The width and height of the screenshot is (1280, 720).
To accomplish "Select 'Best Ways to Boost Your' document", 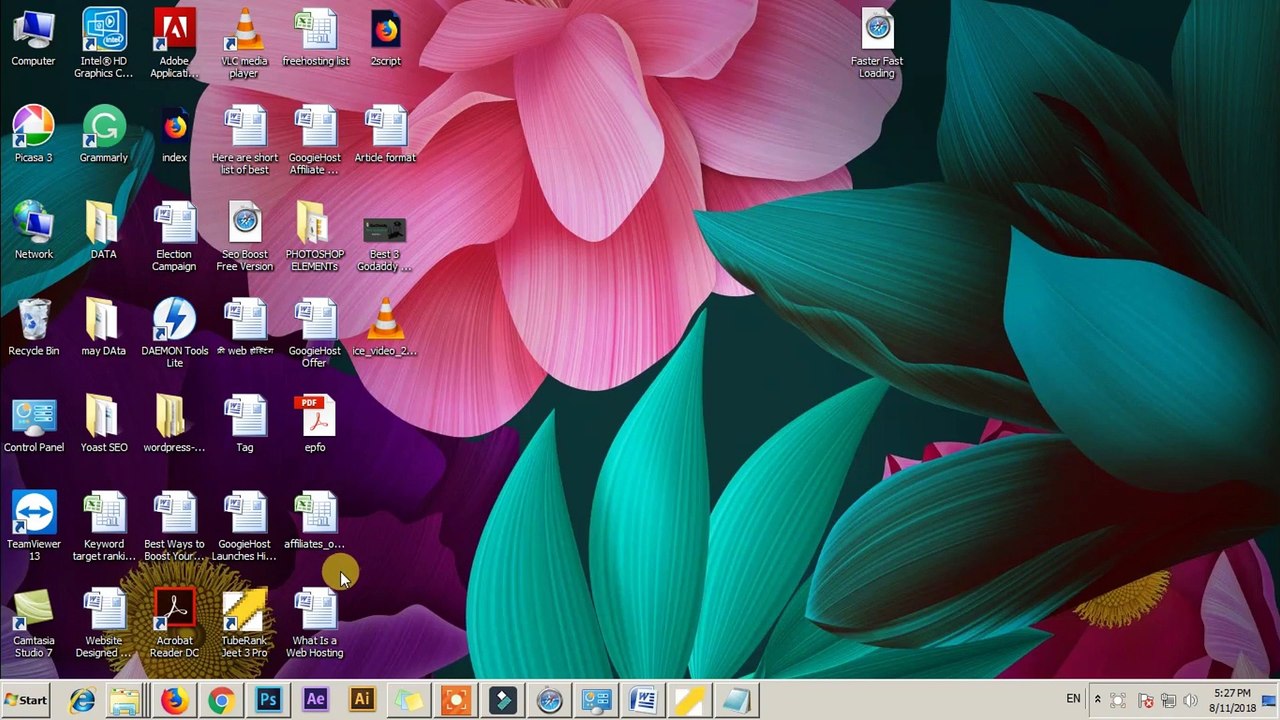I will click(174, 527).
